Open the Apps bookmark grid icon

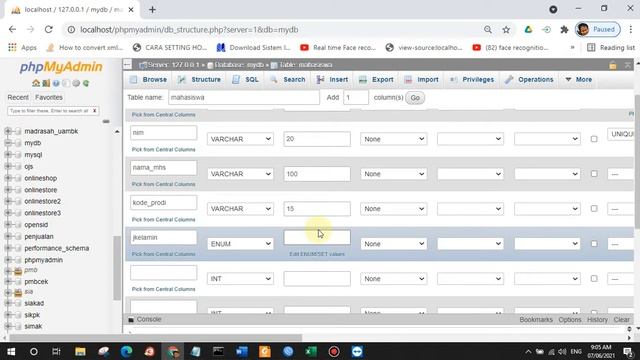(12, 47)
